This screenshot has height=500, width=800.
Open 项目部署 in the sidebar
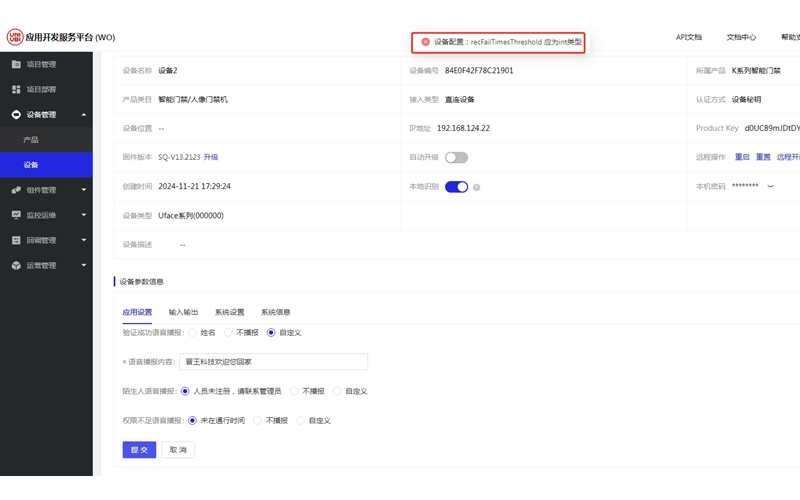tap(46, 89)
